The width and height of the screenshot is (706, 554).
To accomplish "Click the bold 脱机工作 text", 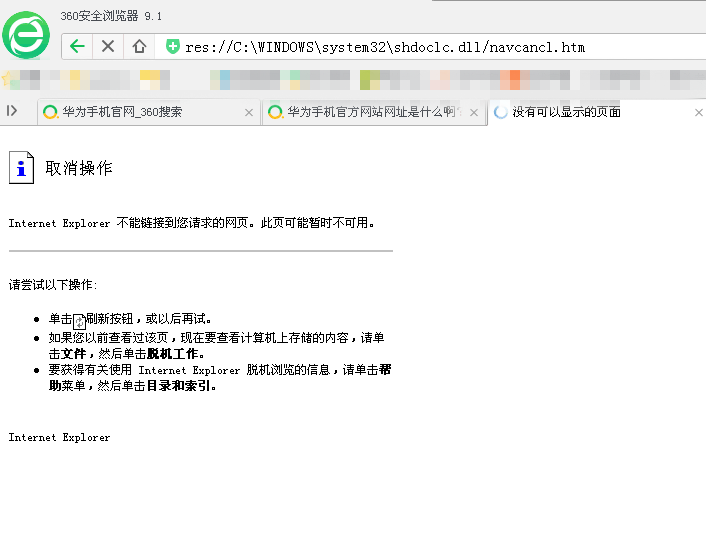I will click(x=172, y=354).
